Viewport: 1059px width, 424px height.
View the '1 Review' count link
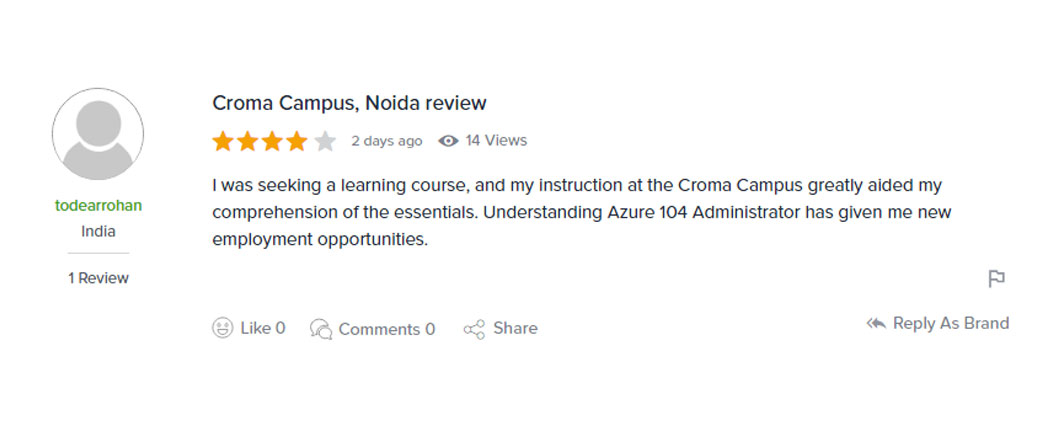click(x=98, y=278)
